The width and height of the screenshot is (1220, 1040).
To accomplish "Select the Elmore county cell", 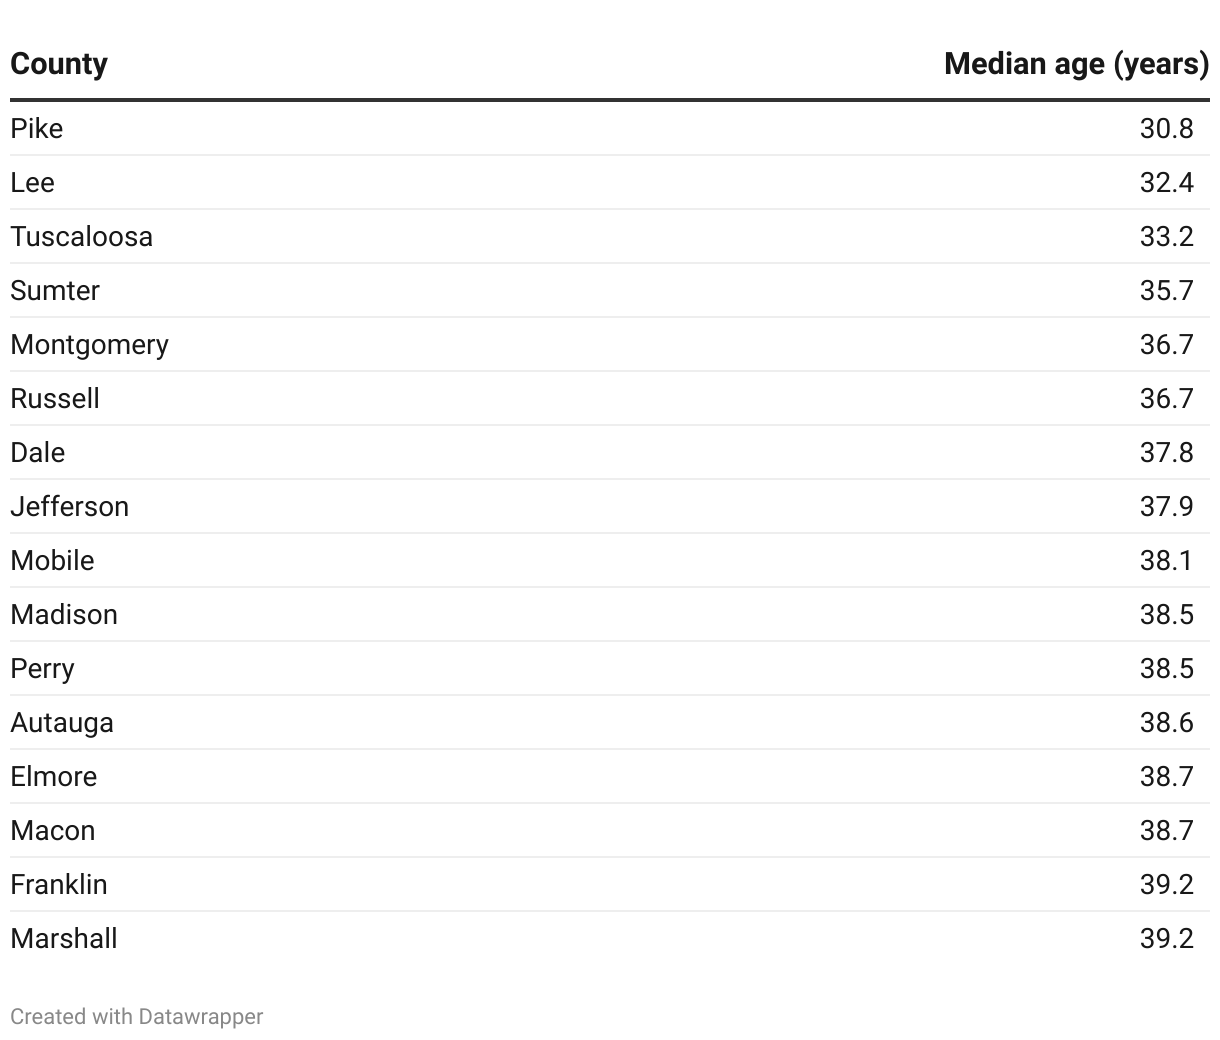I will [54, 777].
